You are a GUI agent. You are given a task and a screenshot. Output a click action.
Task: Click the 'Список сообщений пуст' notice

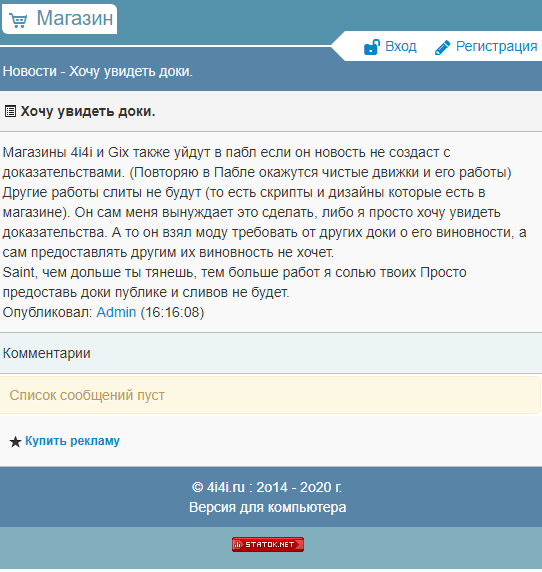coord(270,395)
